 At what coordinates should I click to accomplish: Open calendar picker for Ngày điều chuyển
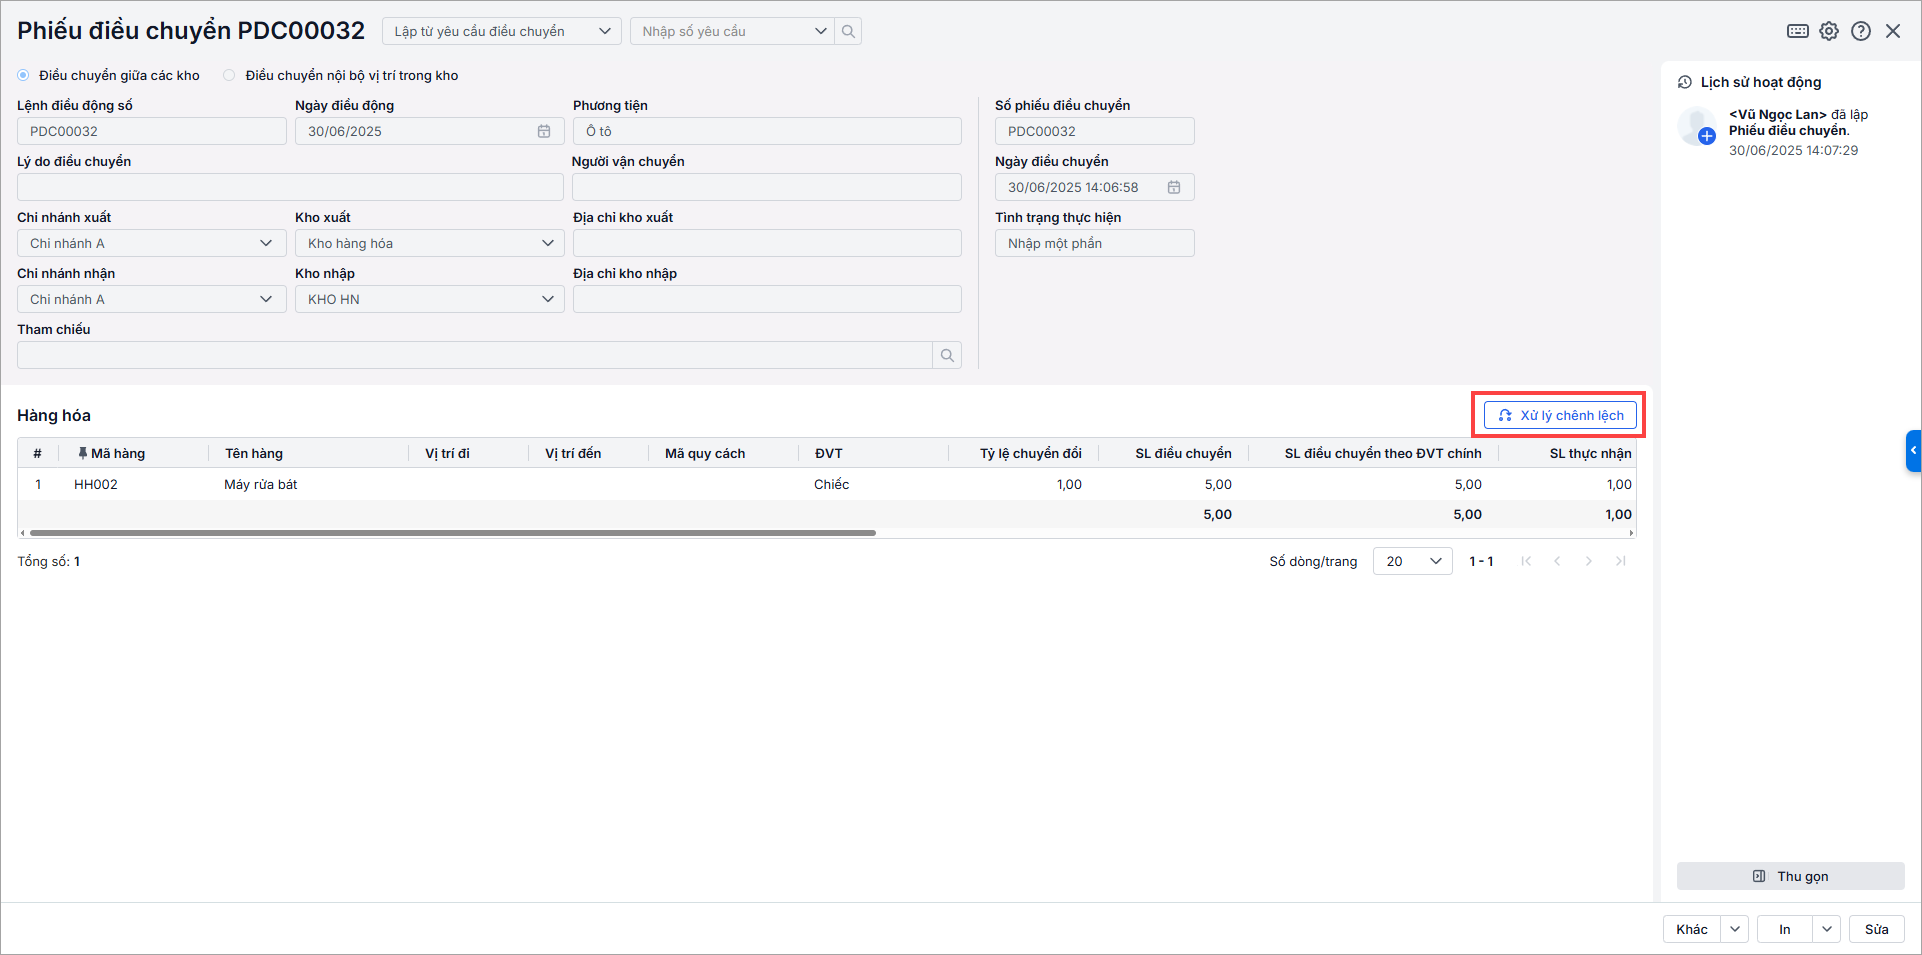click(1174, 187)
